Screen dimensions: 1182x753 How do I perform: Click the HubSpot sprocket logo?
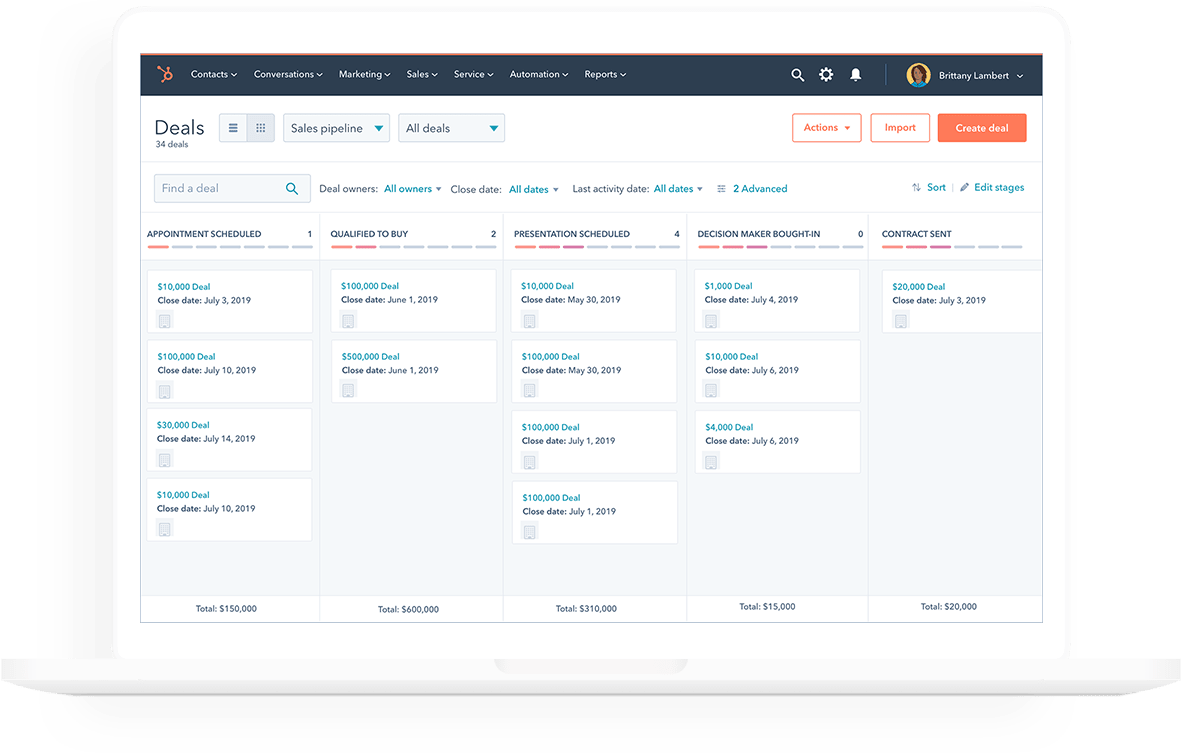tap(164, 74)
